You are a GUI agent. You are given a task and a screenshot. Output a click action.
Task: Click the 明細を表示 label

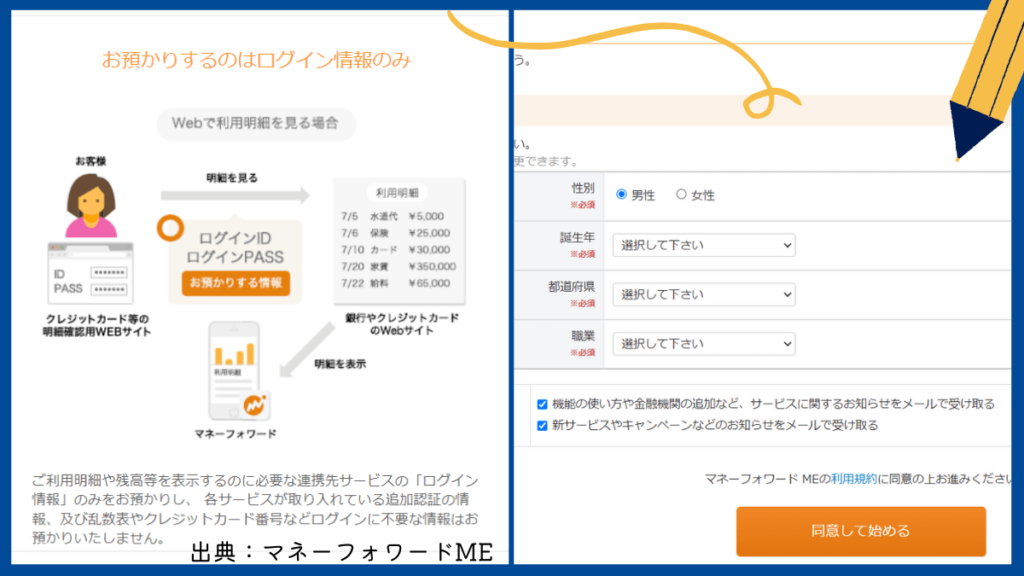pos(340,364)
